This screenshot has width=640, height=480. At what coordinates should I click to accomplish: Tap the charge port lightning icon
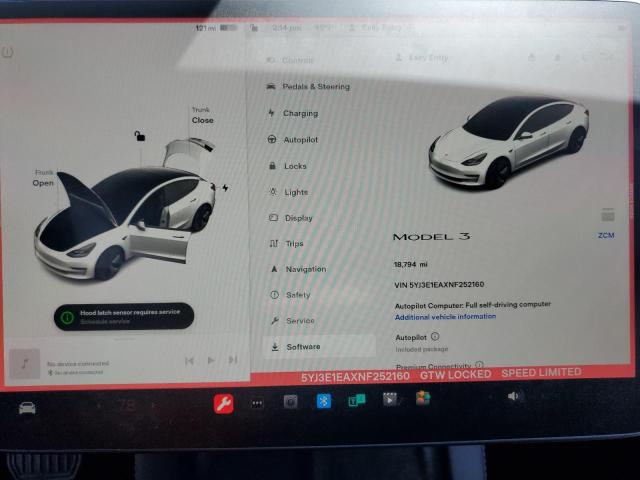225,188
